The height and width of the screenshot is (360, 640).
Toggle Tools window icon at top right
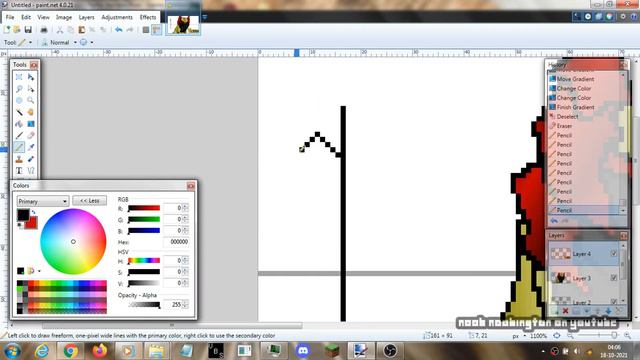point(577,16)
